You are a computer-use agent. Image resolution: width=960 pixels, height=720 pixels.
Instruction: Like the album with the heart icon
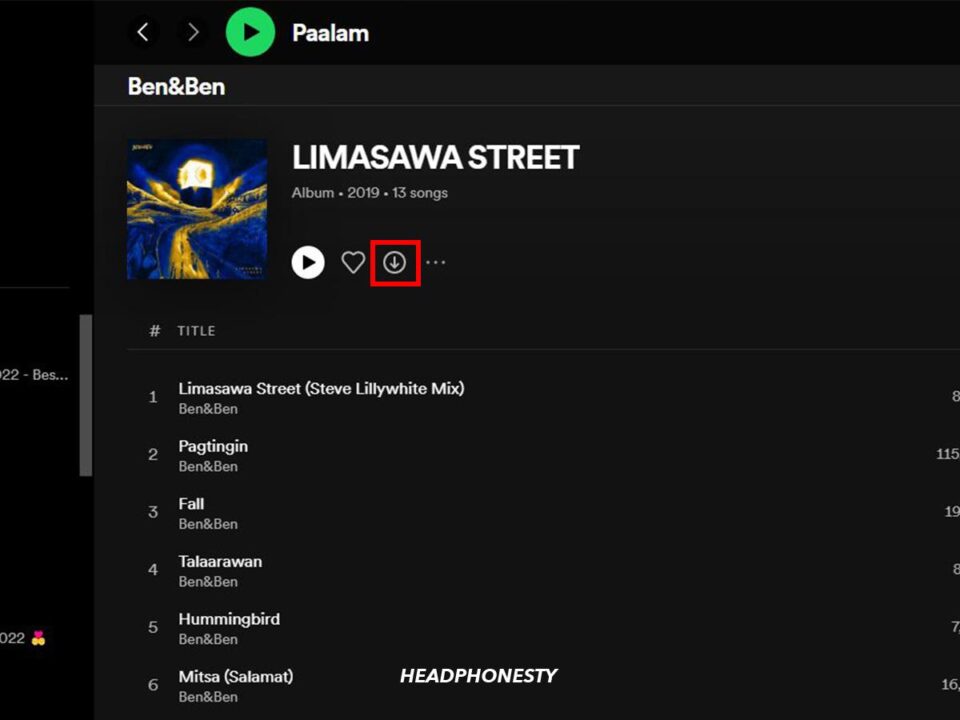(x=353, y=263)
